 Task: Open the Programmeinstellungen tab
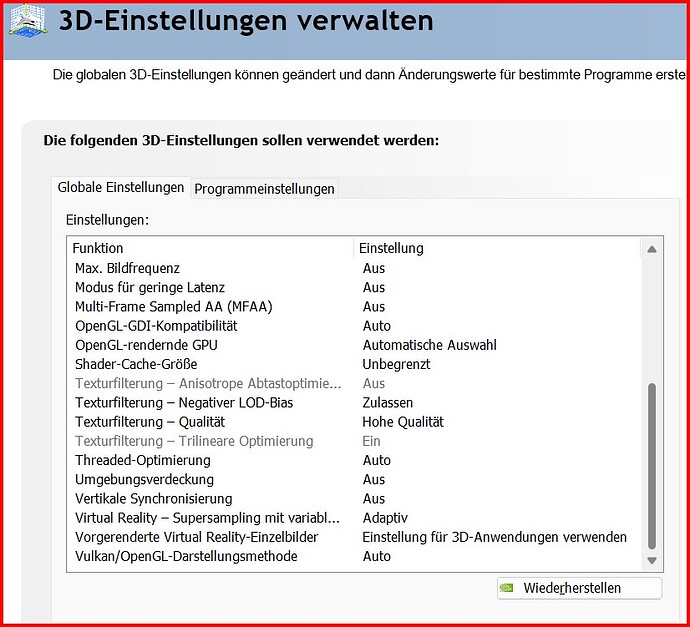pos(264,189)
